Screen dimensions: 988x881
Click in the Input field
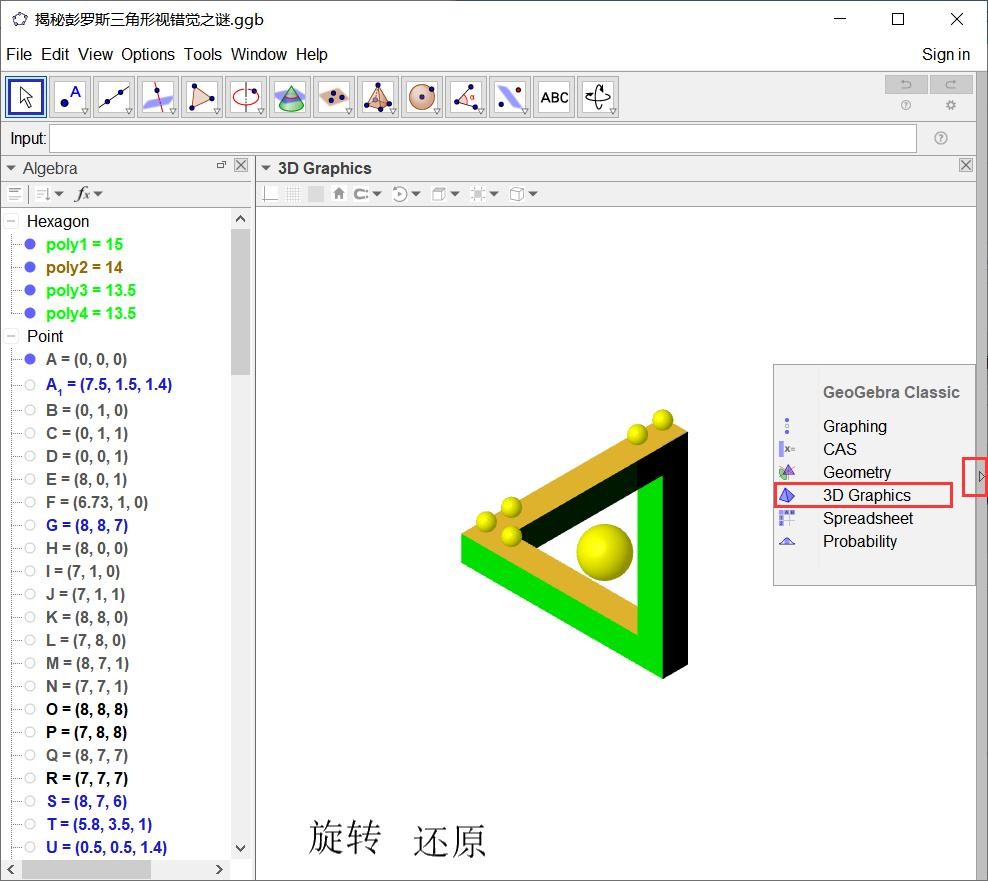point(482,138)
